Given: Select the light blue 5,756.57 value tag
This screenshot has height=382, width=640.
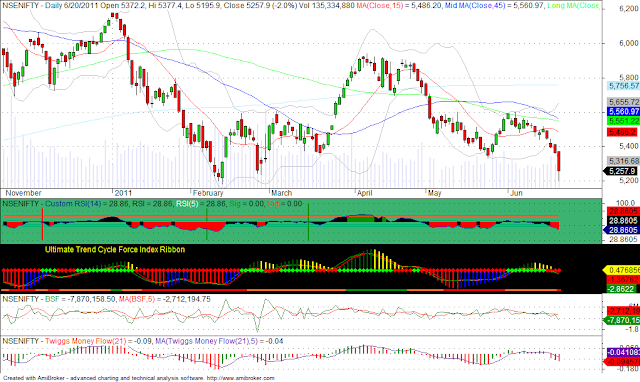Looking at the screenshot, I should tap(623, 86).
